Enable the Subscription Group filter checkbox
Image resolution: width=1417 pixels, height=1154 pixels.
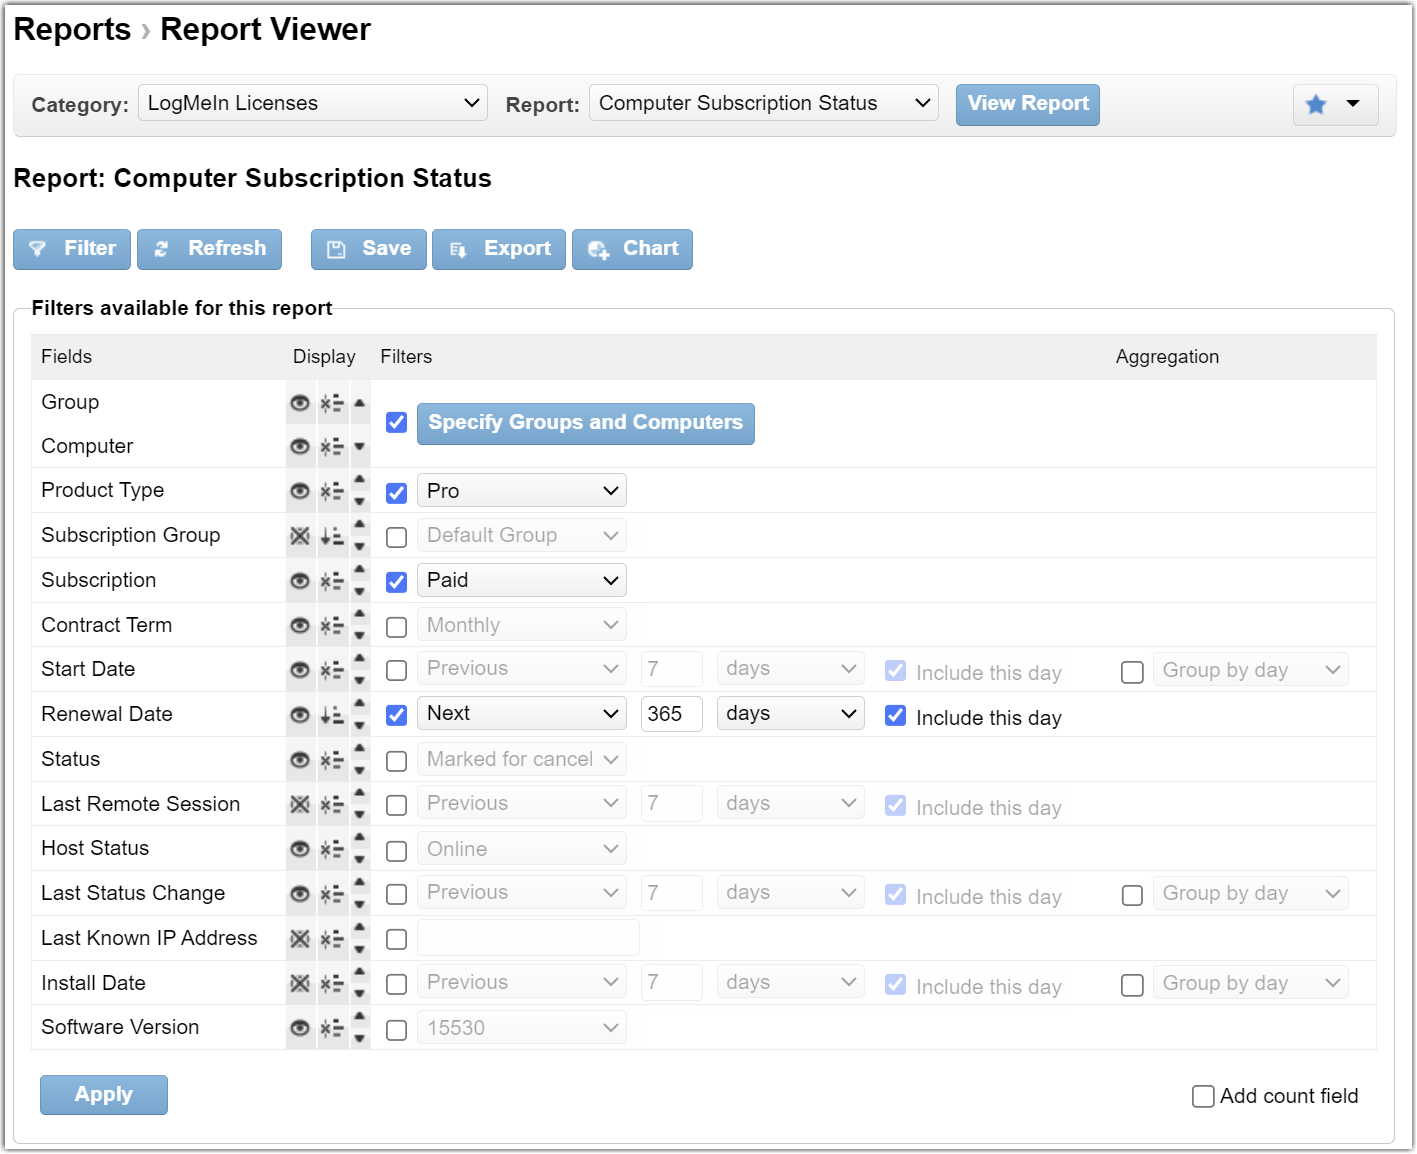pos(397,537)
